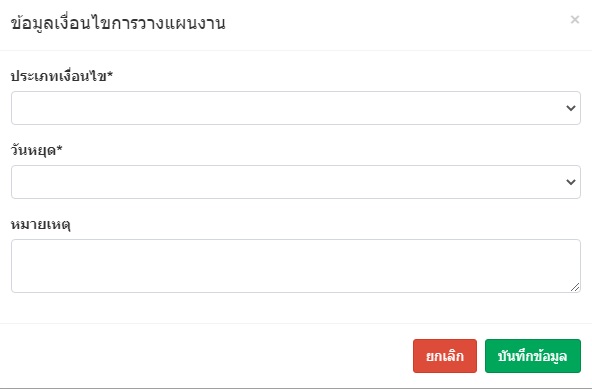592x389 pixels.
Task: Close the ข้อมูลเงื่อนไขการวางแผนงาน dialog with X
Action: tap(575, 20)
